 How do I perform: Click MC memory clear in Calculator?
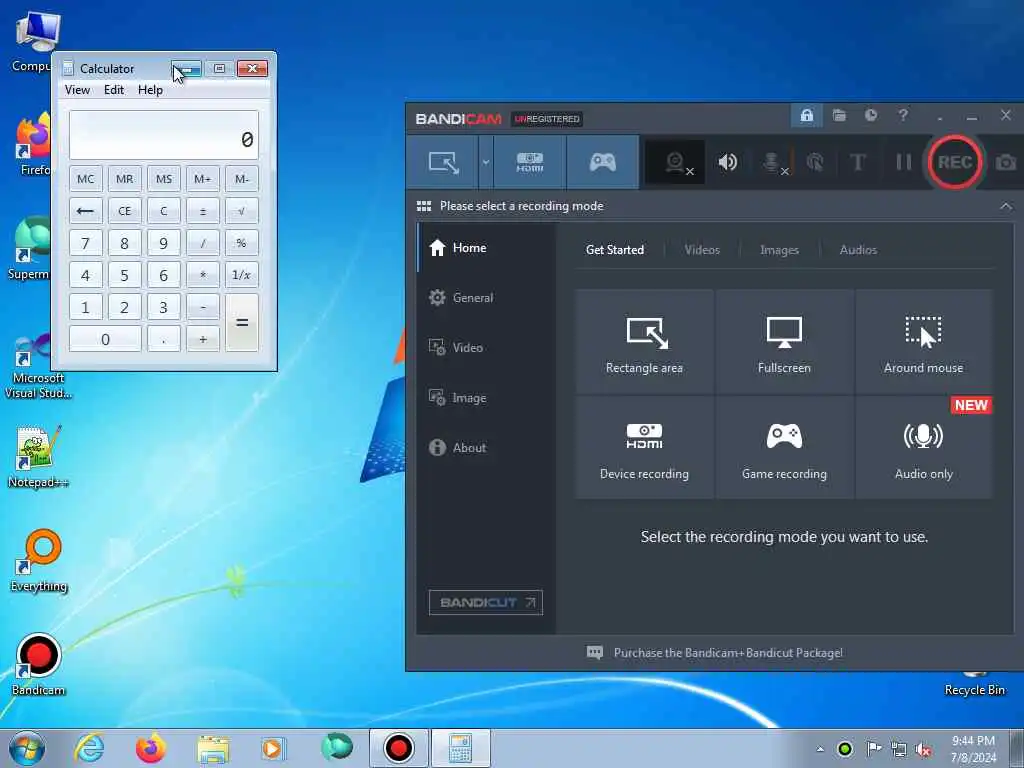coord(86,179)
